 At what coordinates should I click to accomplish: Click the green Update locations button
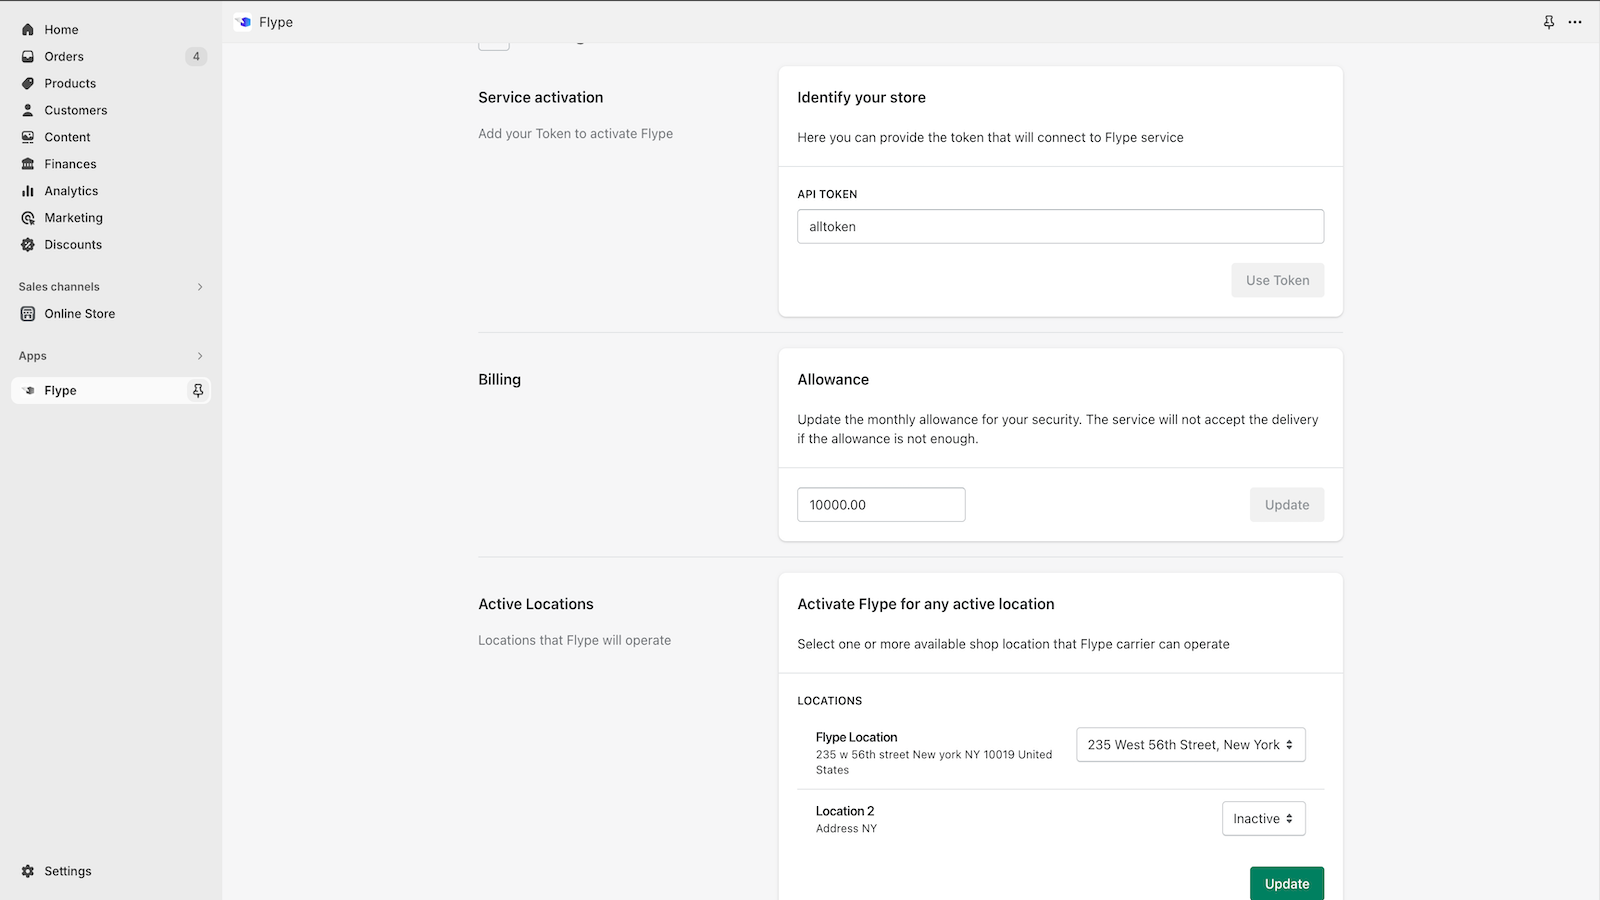[x=1286, y=884]
